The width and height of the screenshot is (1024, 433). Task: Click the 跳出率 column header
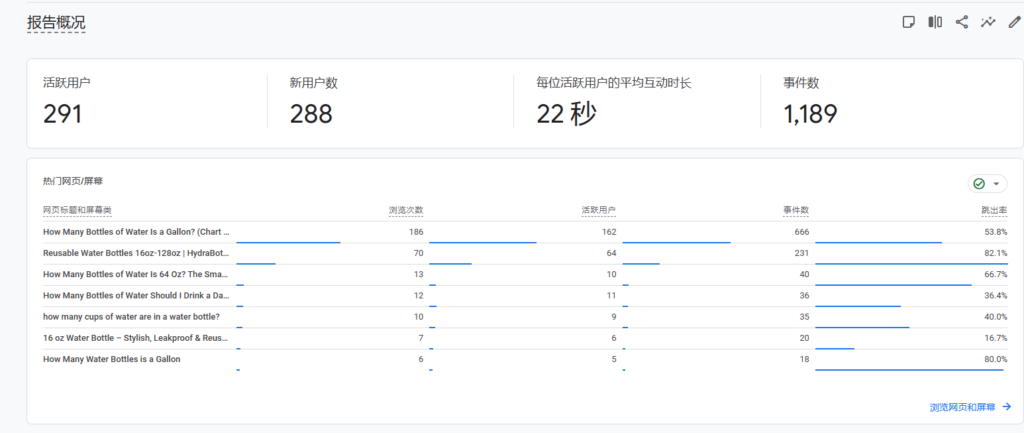point(994,210)
